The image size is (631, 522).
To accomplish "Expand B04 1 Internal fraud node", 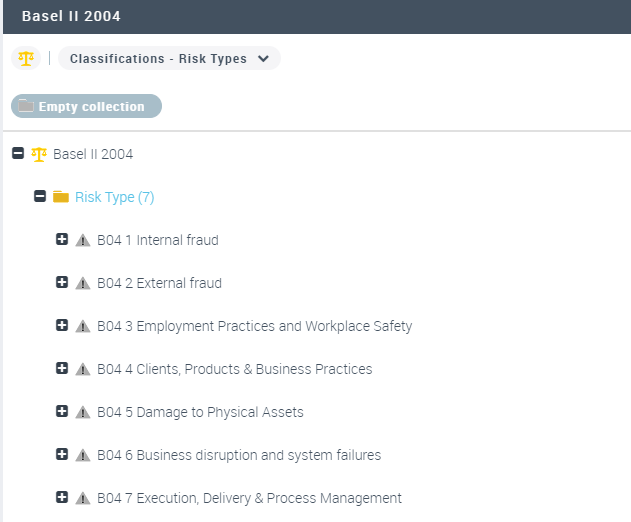I will point(62,240).
